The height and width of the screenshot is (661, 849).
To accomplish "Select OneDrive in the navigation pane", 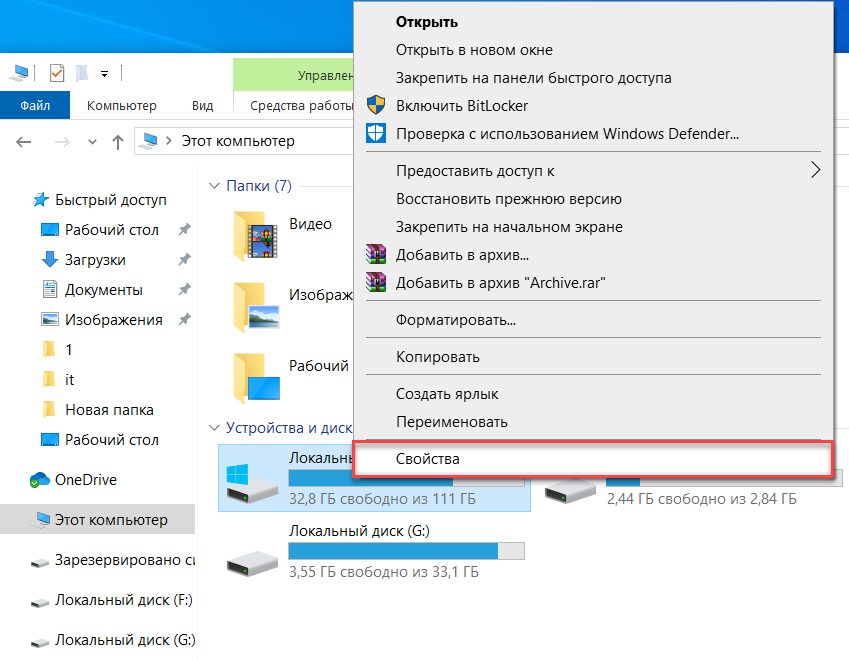I will click(86, 480).
